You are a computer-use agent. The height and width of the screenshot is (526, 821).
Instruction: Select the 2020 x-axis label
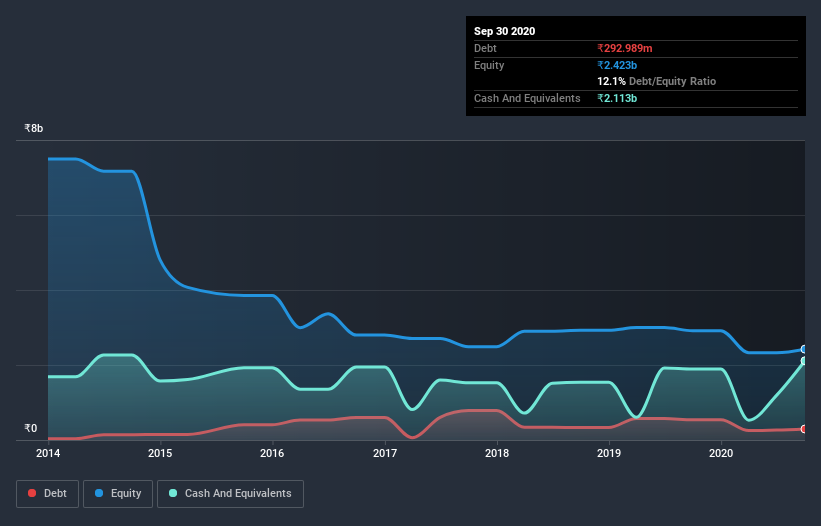pyautogui.click(x=721, y=453)
